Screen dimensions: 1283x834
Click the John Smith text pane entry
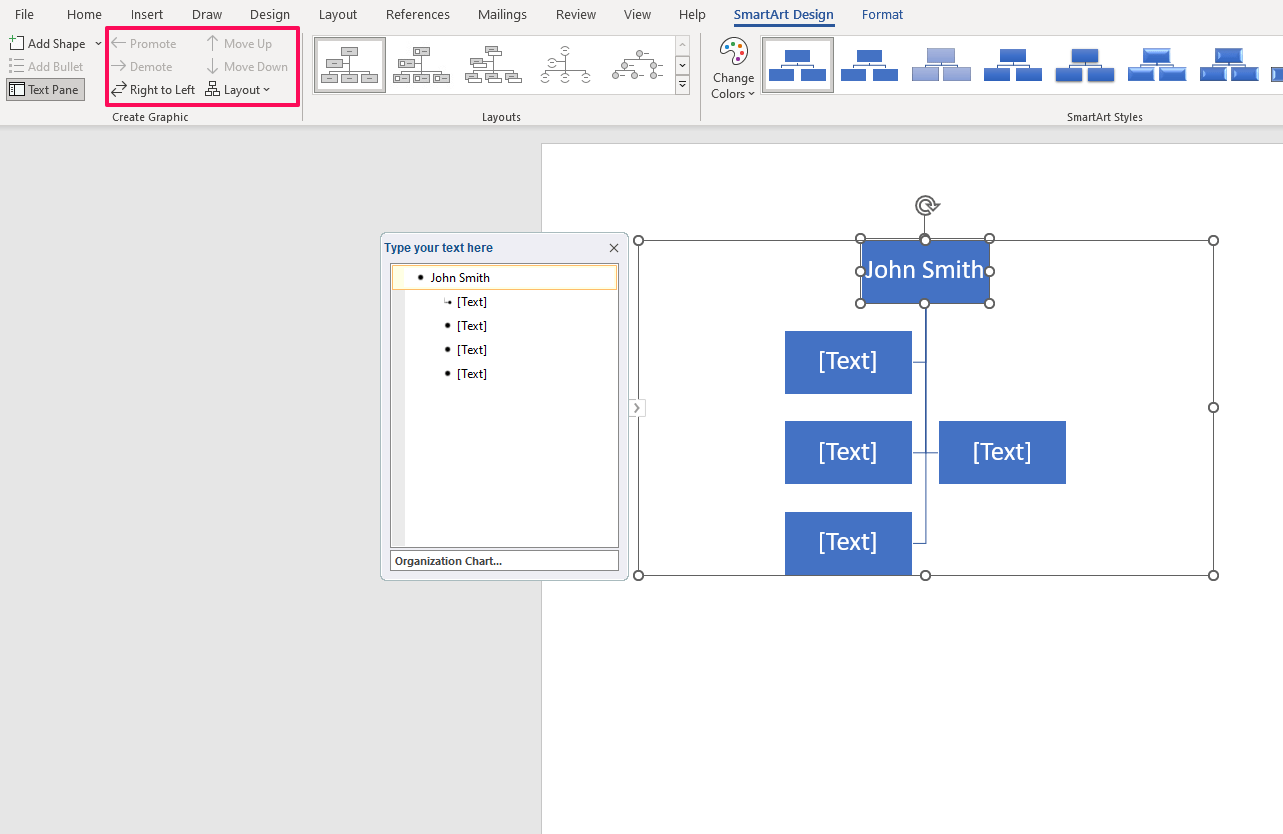pos(460,278)
